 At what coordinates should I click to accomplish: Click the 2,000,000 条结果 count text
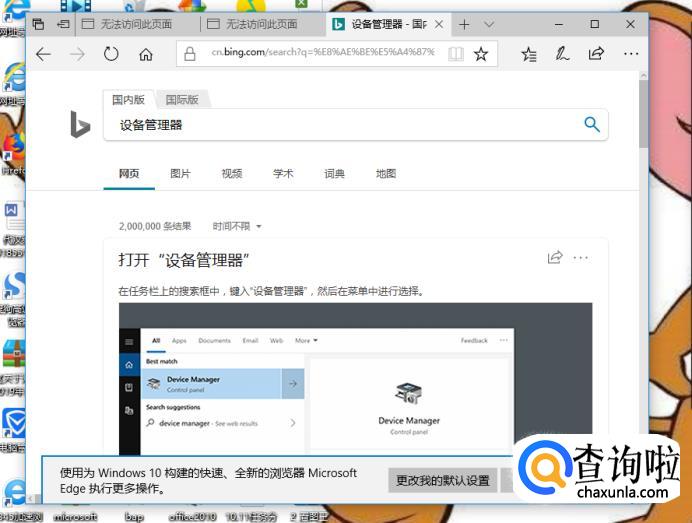pyautogui.click(x=155, y=226)
